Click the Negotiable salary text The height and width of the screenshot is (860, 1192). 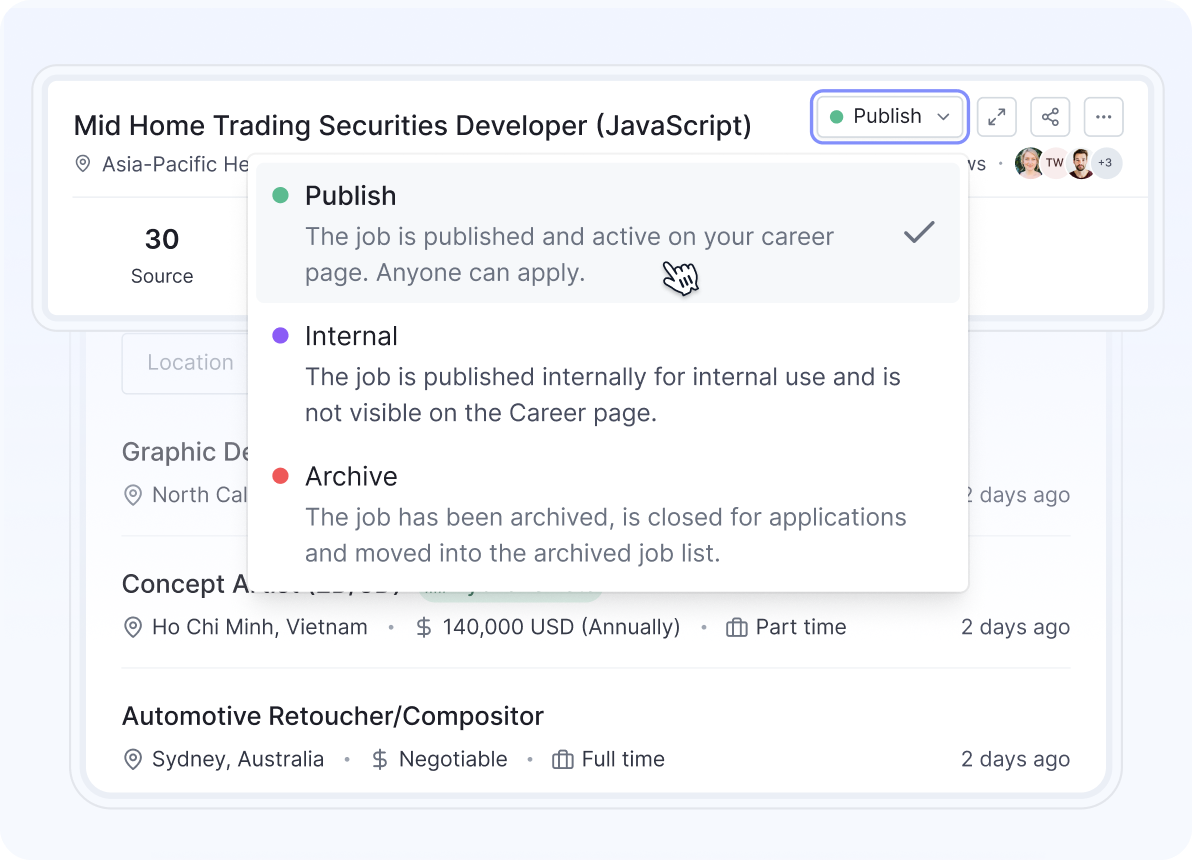click(x=453, y=760)
